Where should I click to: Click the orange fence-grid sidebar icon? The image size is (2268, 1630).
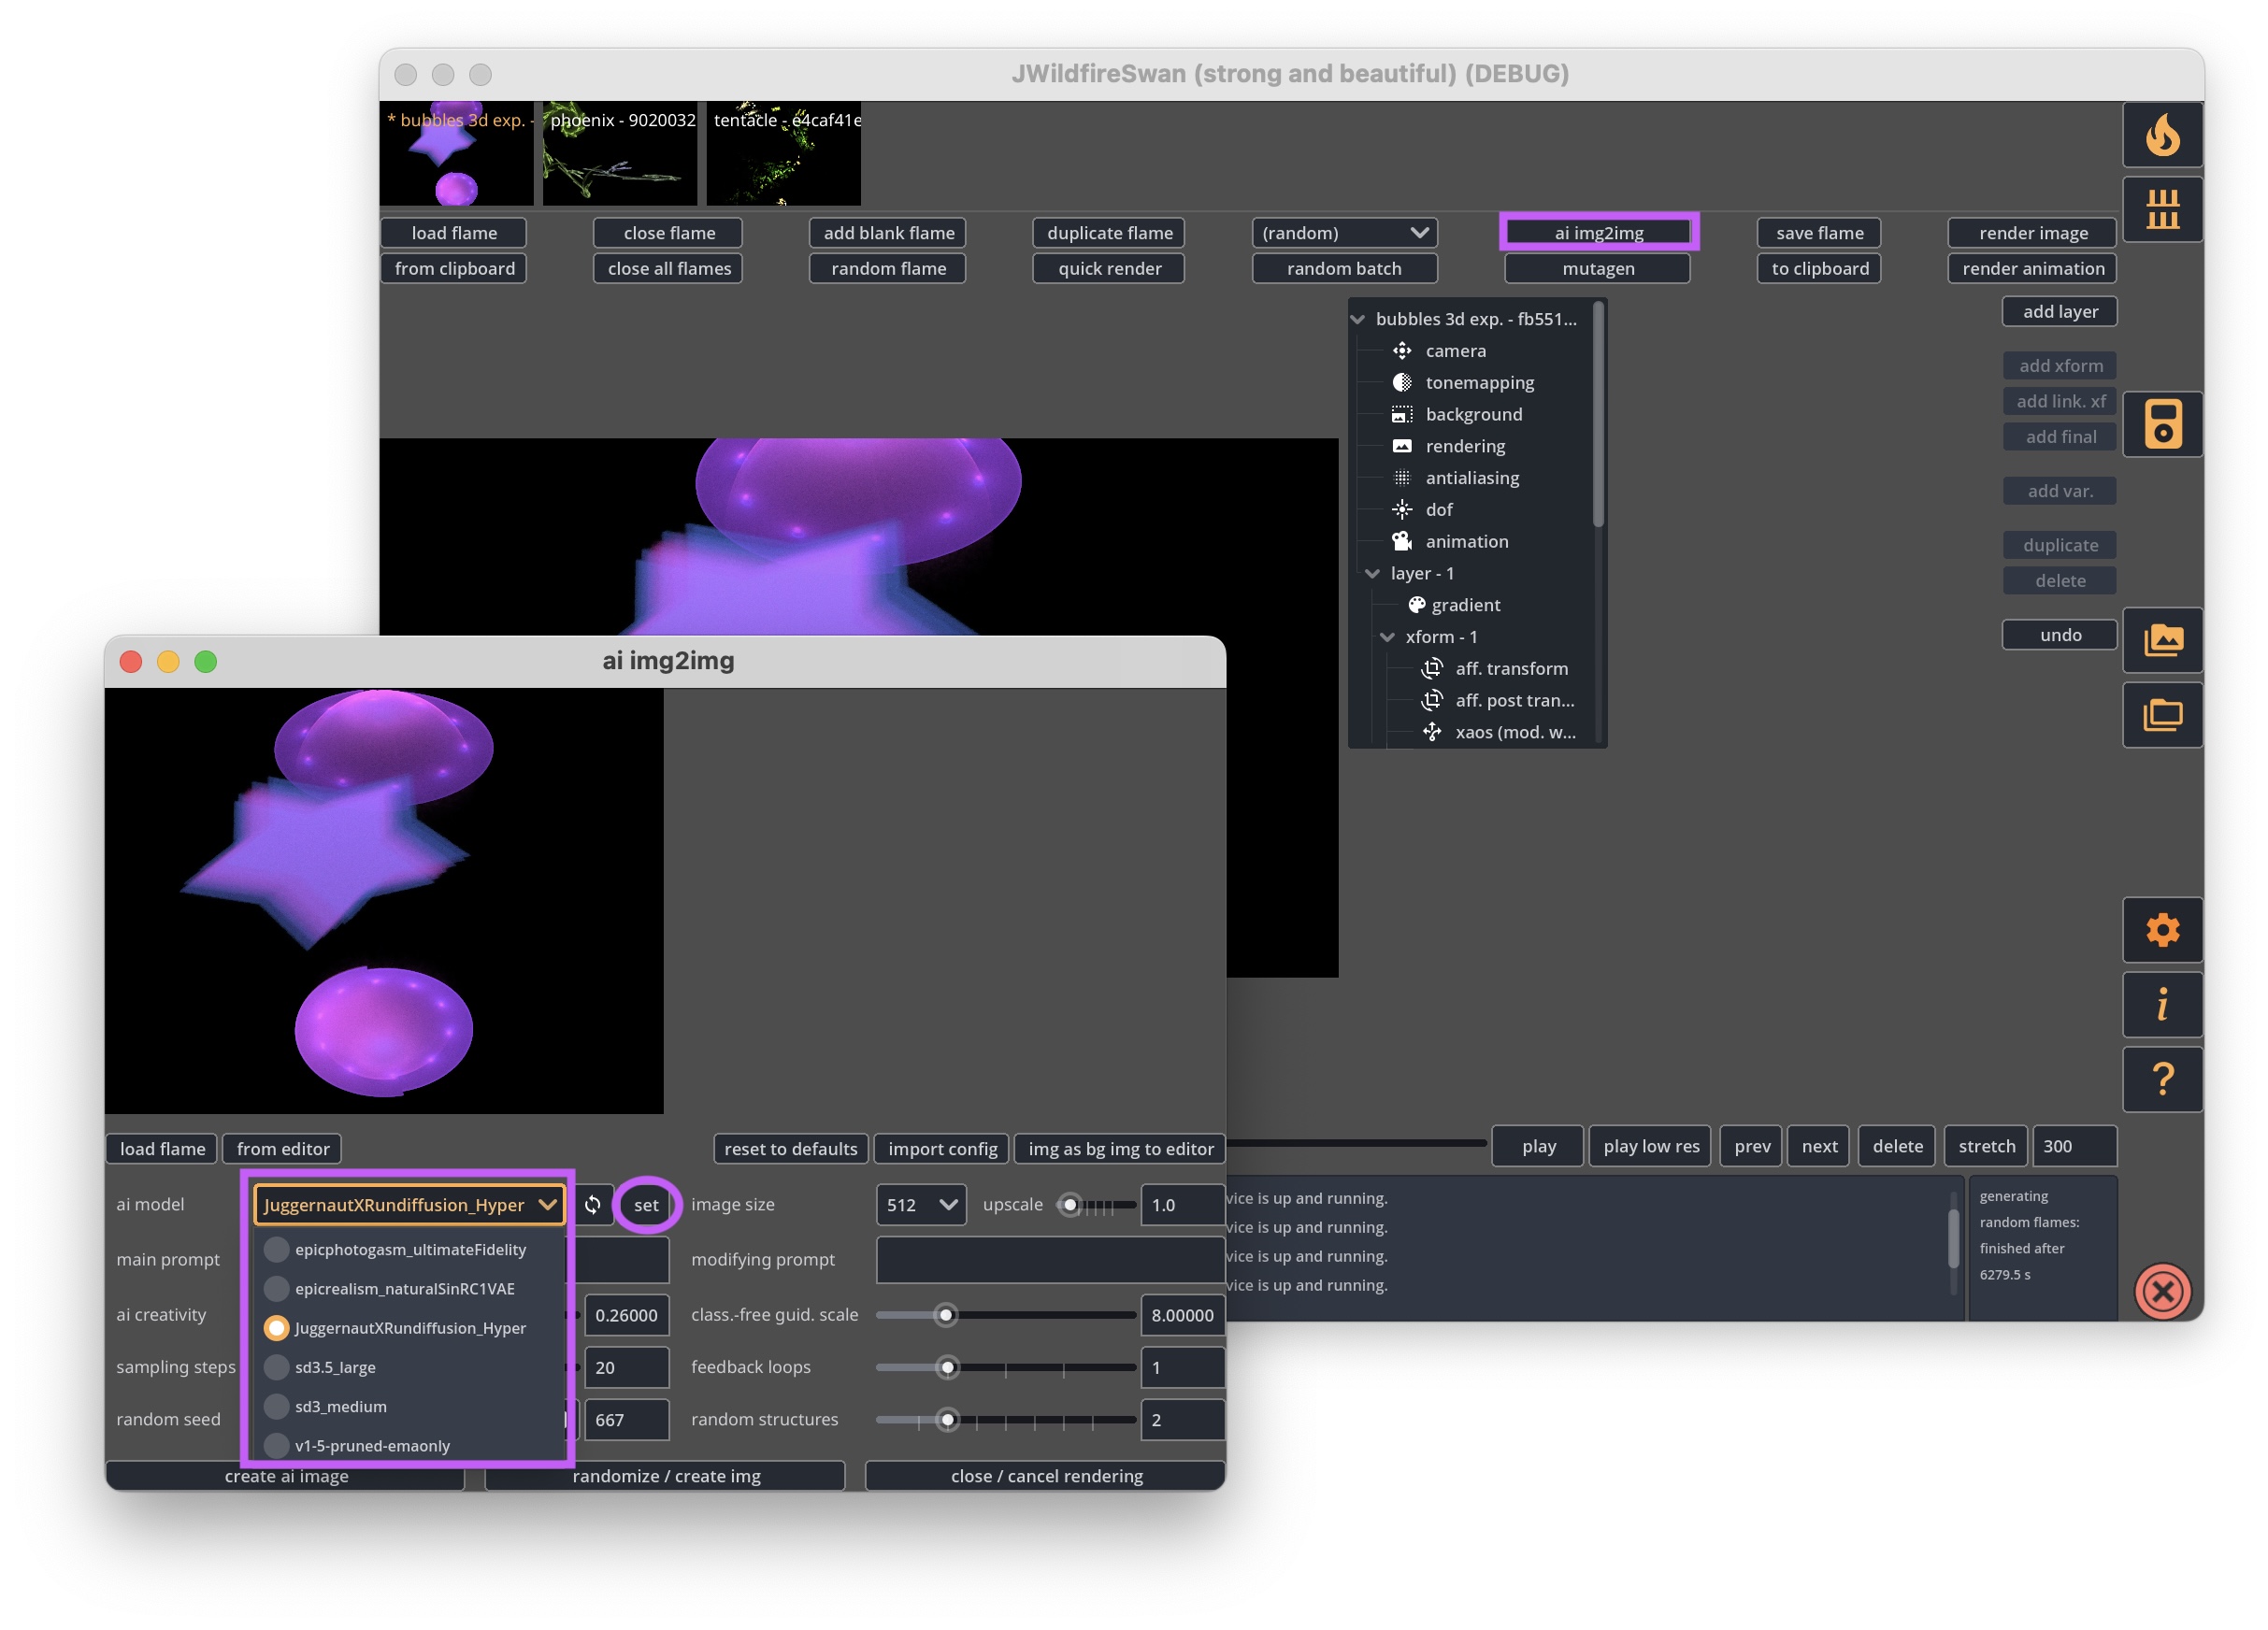pyautogui.click(x=2162, y=210)
